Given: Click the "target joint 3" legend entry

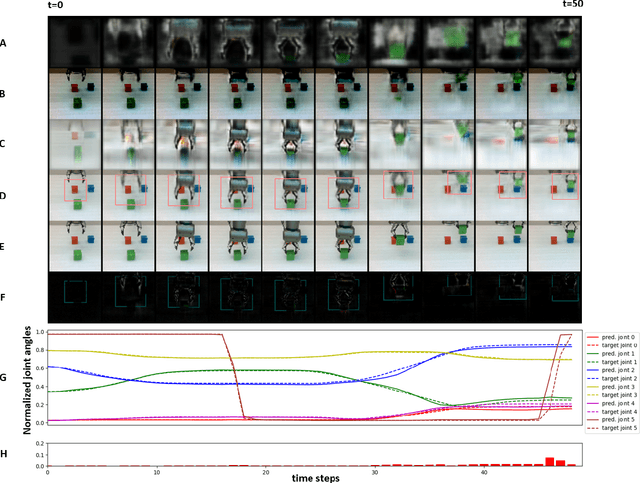Looking at the screenshot, I should tap(611, 395).
